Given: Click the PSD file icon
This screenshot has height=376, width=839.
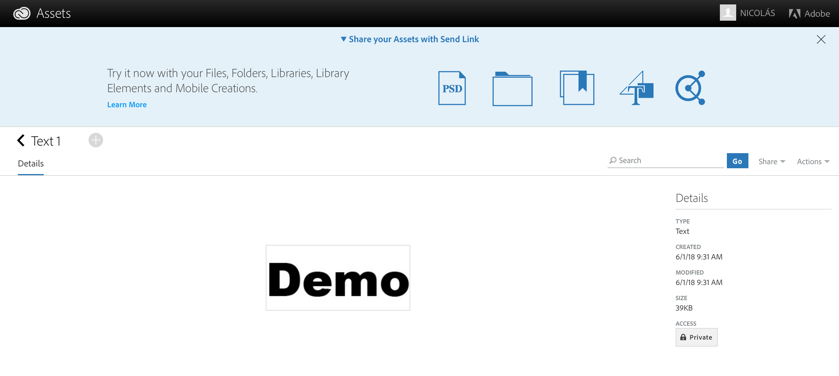Looking at the screenshot, I should pyautogui.click(x=452, y=88).
